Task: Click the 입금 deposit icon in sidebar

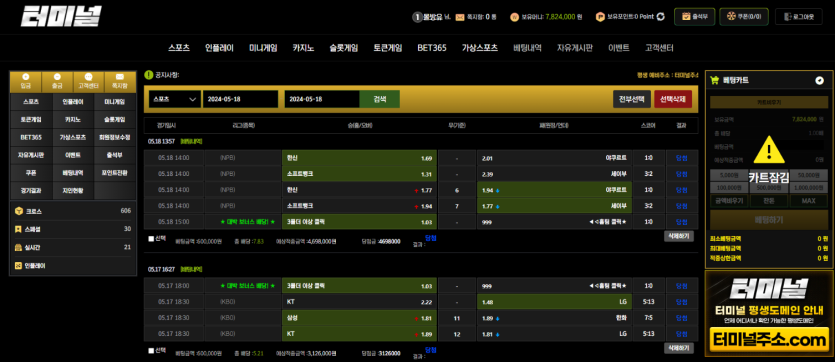Action: pos(26,77)
